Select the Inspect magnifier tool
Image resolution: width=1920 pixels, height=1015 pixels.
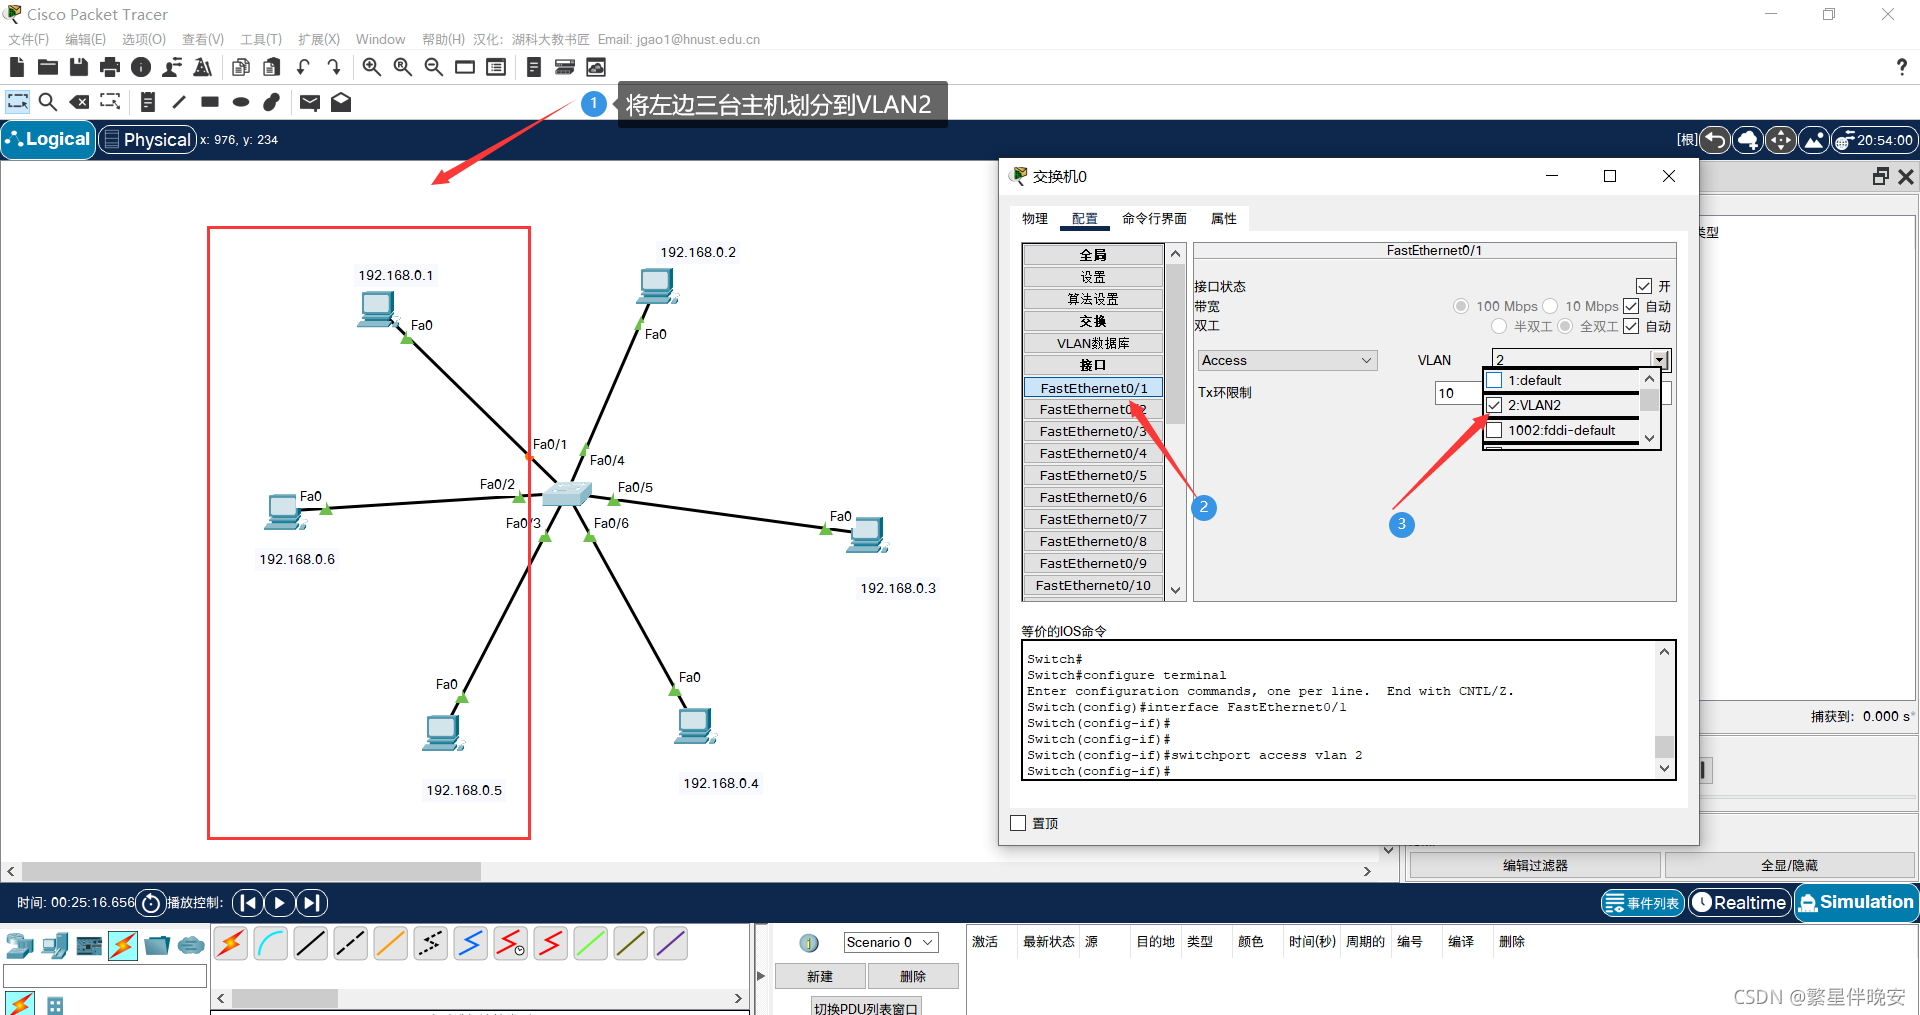pyautogui.click(x=48, y=102)
